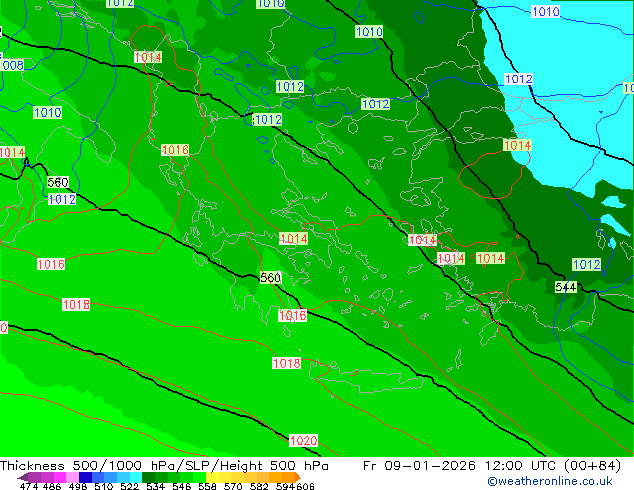Click the weatheronline.co.uk copyright link

point(550,481)
